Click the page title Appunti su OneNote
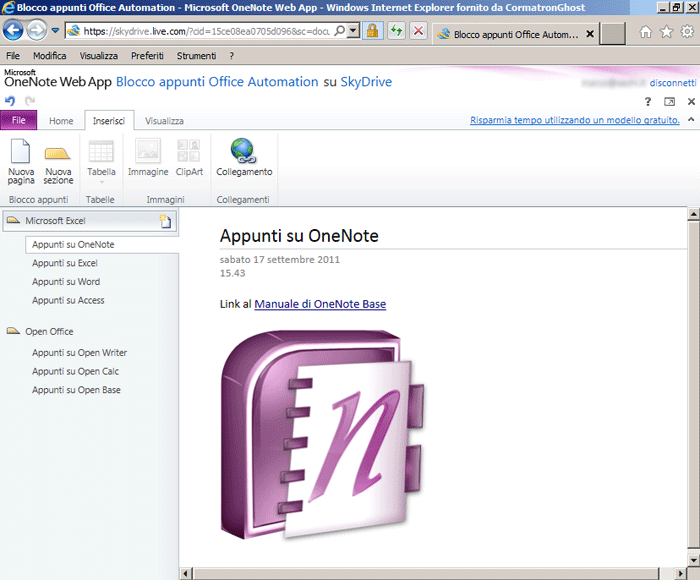 pos(299,236)
